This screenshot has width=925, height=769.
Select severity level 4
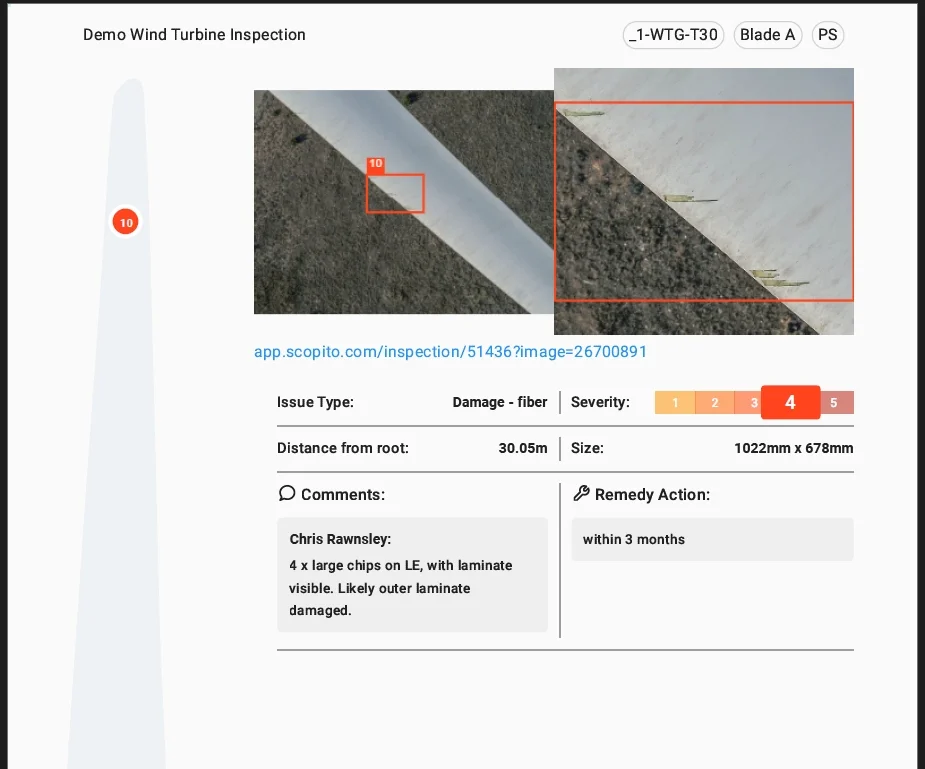pyautogui.click(x=790, y=402)
